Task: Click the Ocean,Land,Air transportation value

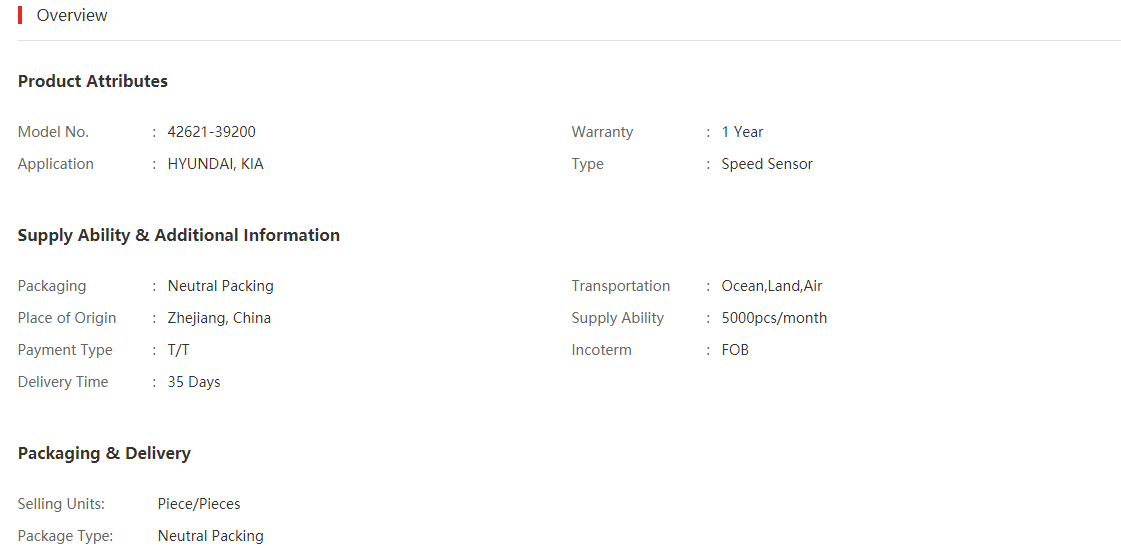Action: (x=772, y=286)
